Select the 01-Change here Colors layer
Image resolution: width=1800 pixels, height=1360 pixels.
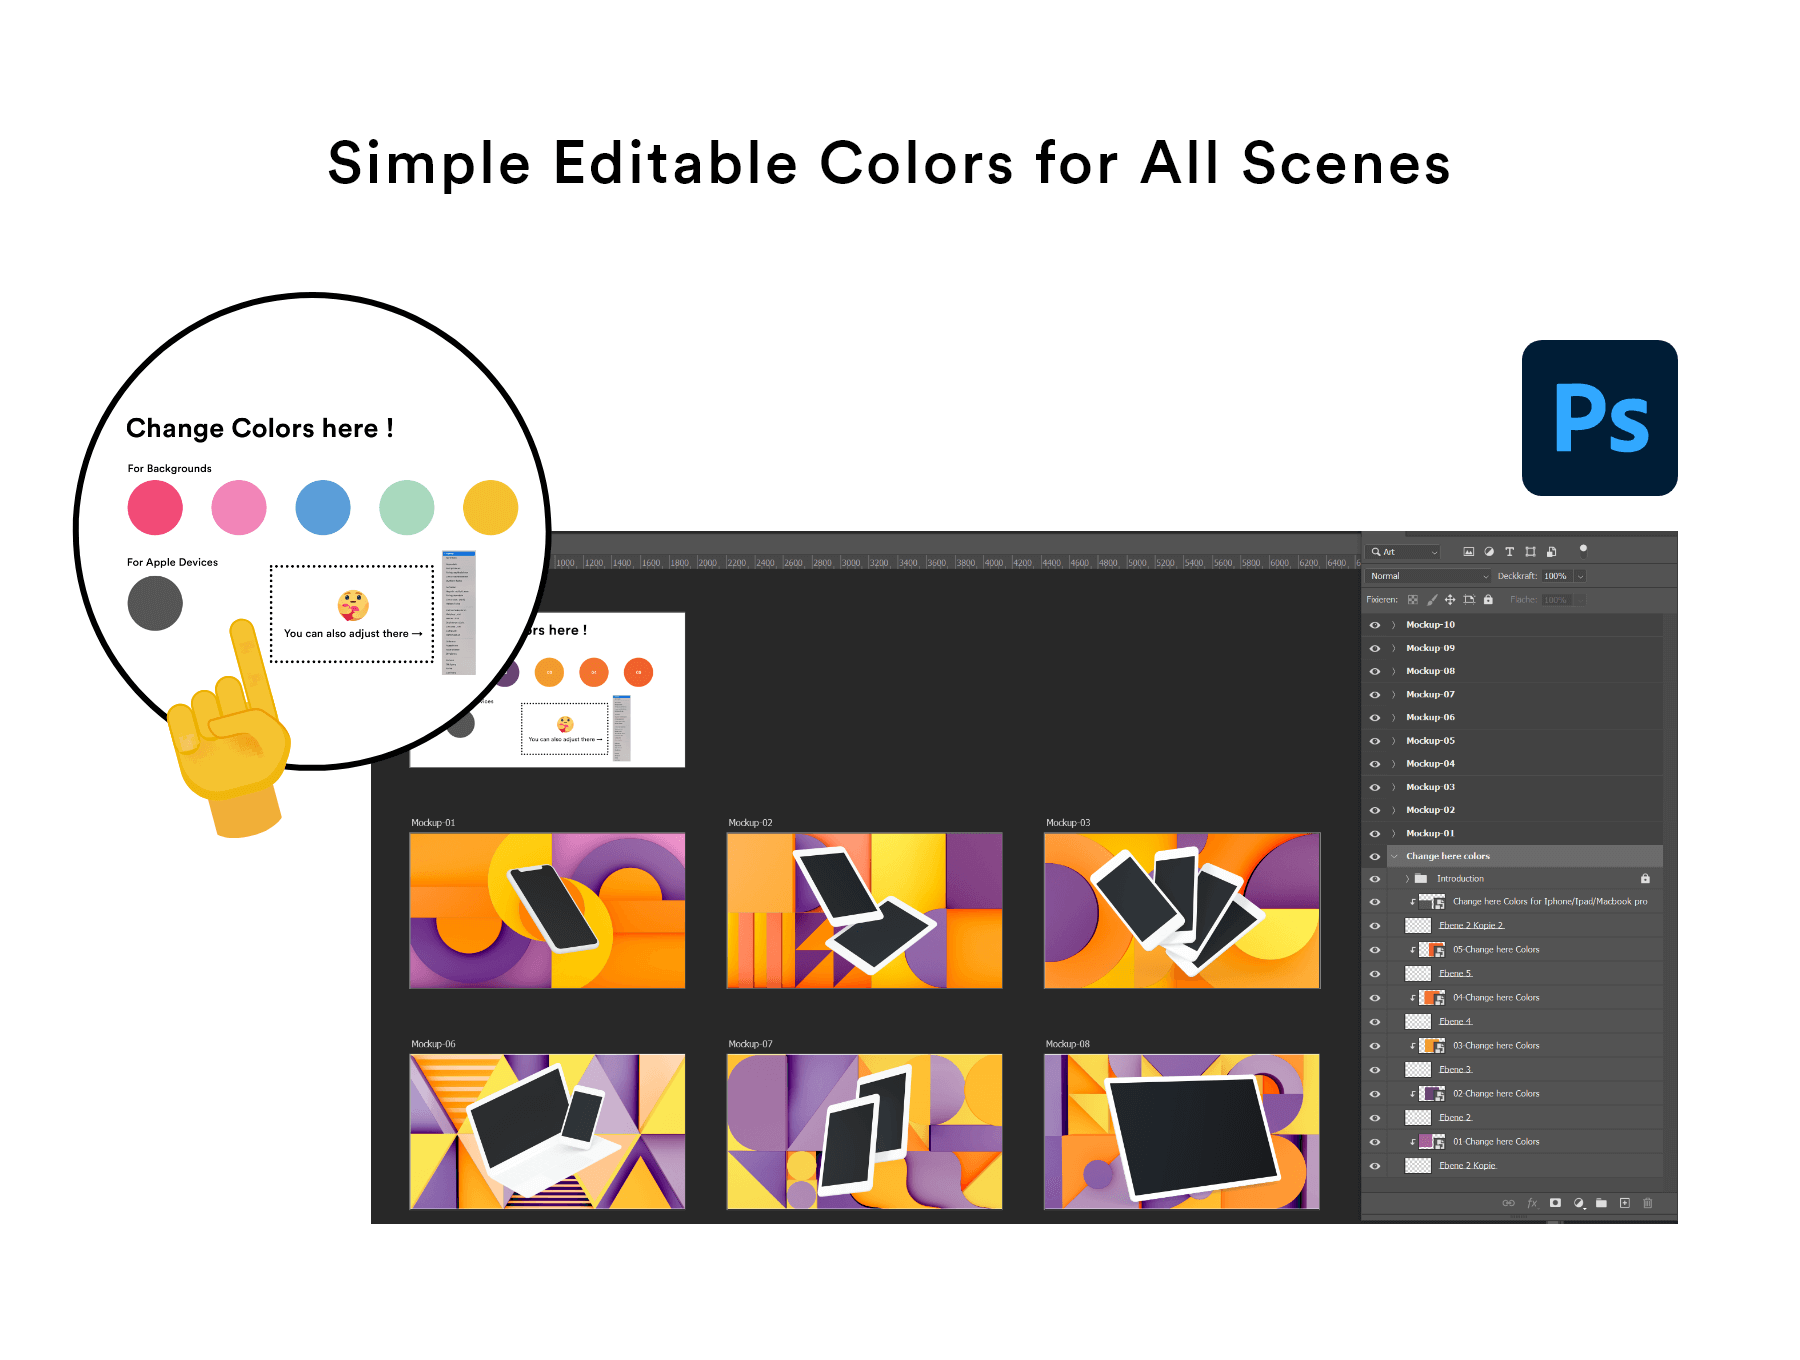pyautogui.click(x=1525, y=1142)
